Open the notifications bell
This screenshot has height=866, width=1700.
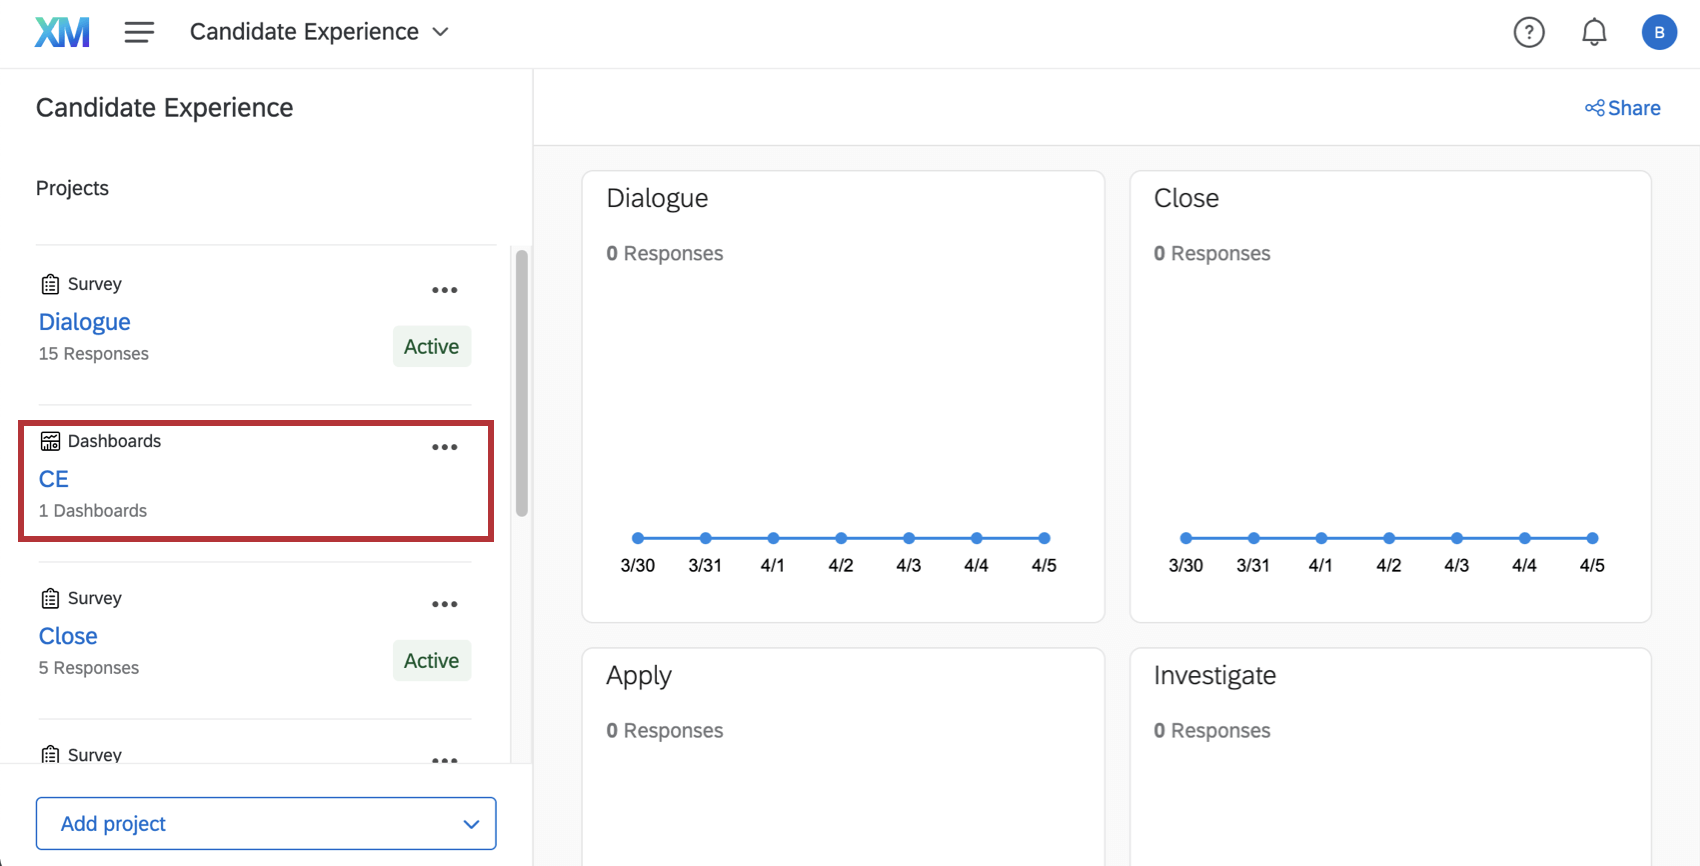click(1594, 32)
